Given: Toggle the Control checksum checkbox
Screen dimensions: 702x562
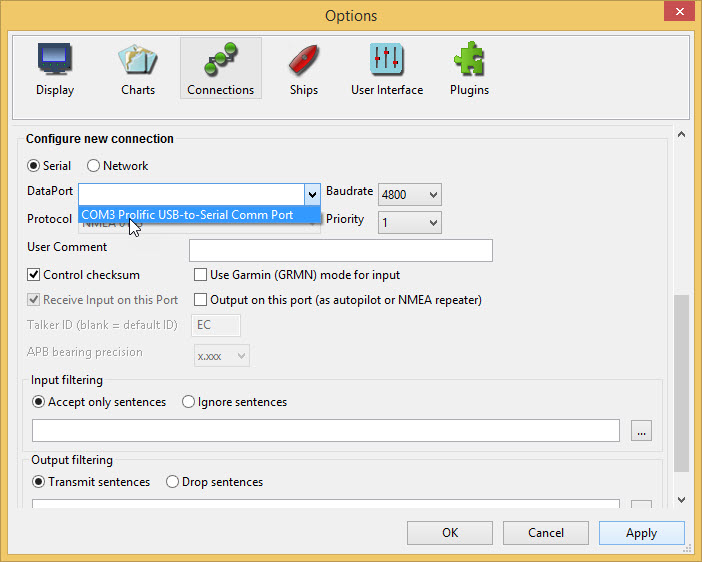Looking at the screenshot, I should [34, 275].
